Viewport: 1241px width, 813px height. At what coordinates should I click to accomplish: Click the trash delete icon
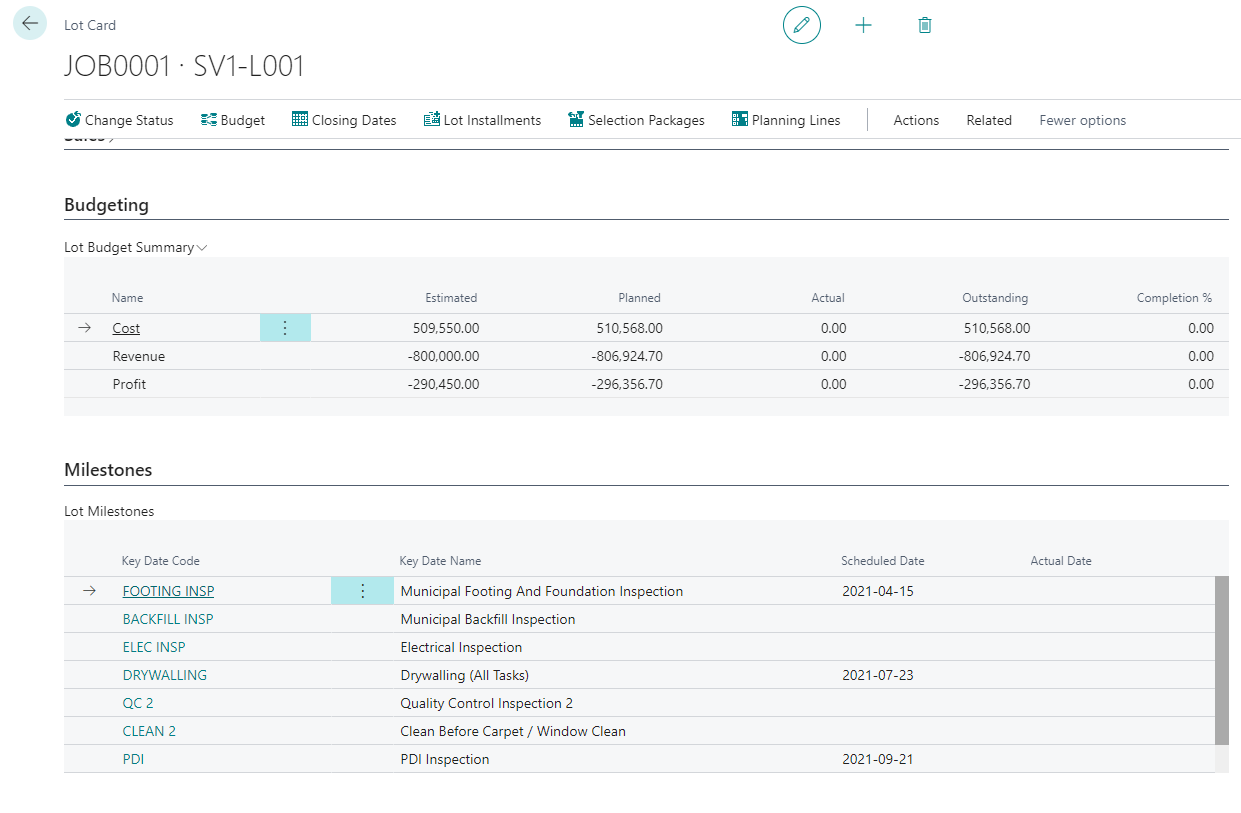point(924,25)
